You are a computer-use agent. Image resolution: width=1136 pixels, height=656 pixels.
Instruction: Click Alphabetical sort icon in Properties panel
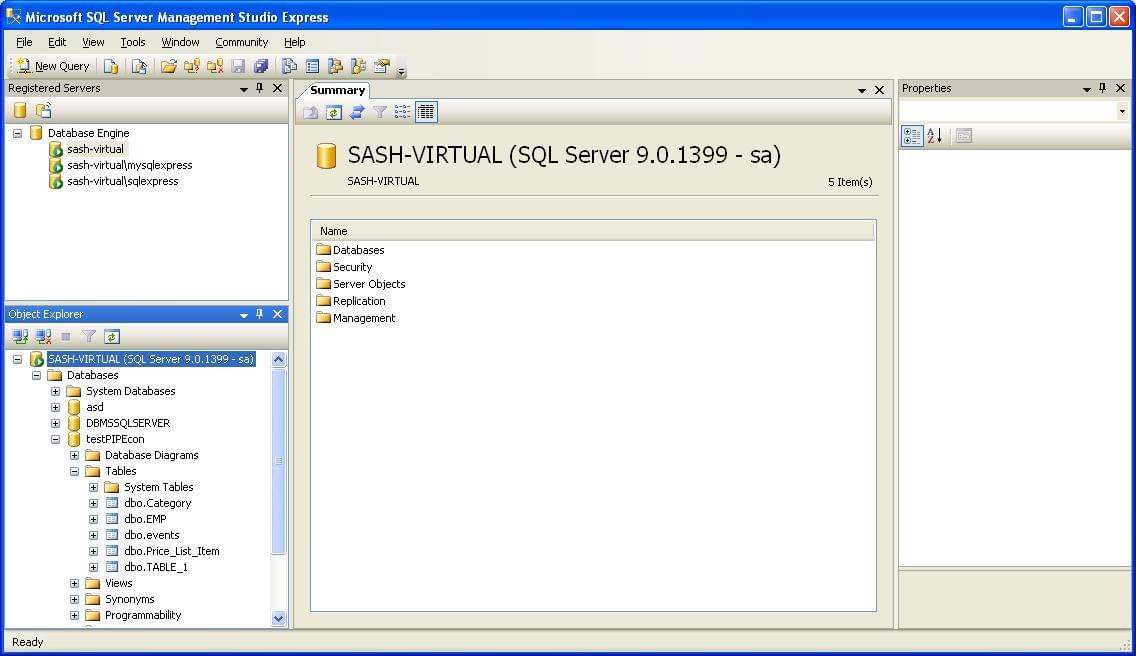tap(935, 136)
